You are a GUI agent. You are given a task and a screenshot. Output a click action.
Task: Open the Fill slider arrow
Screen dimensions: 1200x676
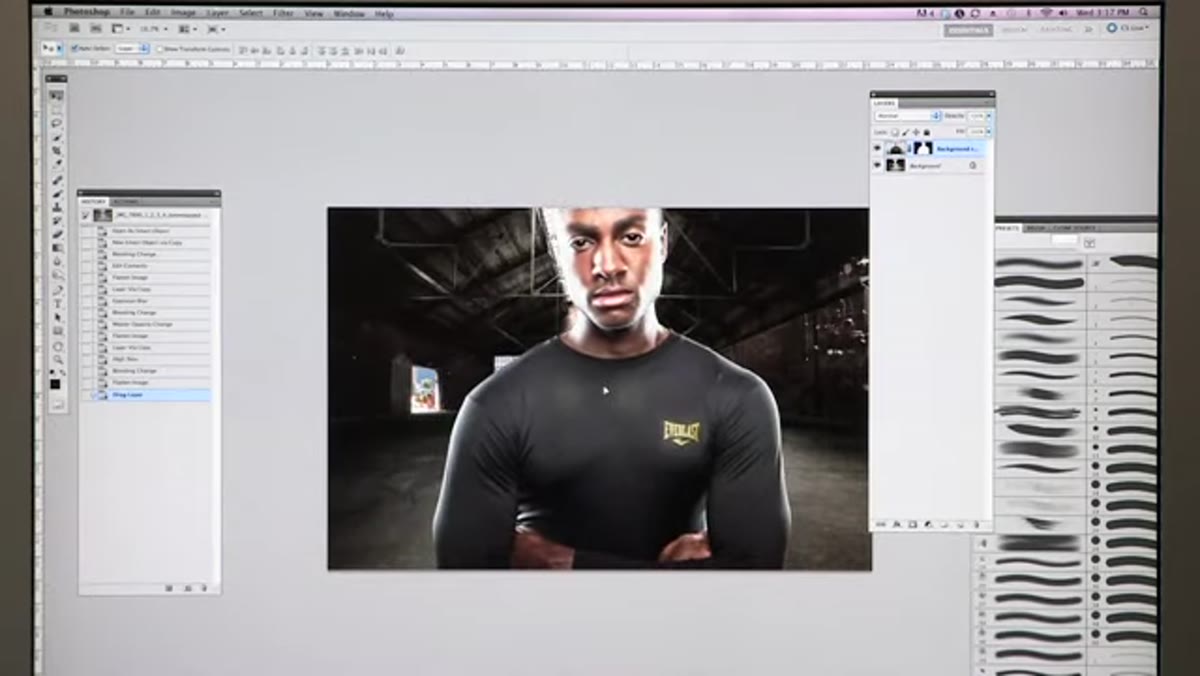989,132
